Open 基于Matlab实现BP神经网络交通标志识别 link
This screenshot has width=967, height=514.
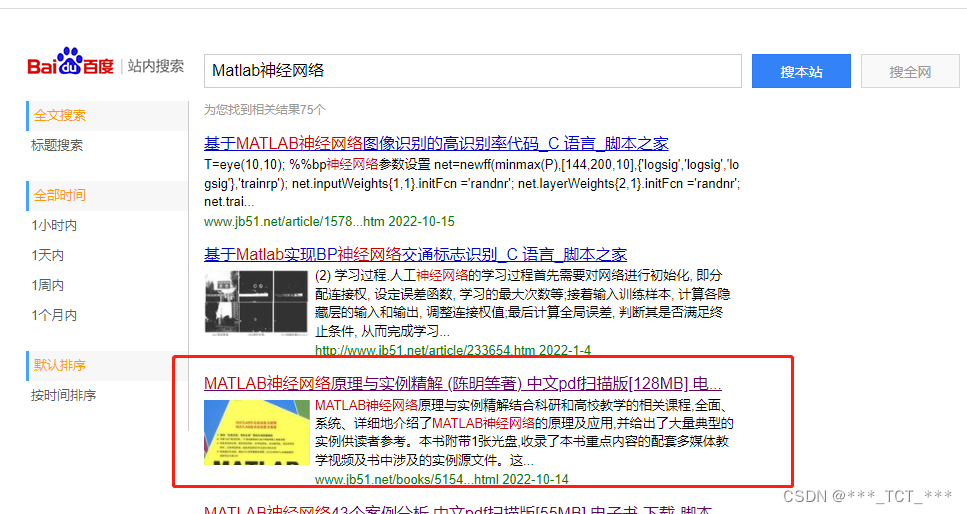[x=415, y=254]
